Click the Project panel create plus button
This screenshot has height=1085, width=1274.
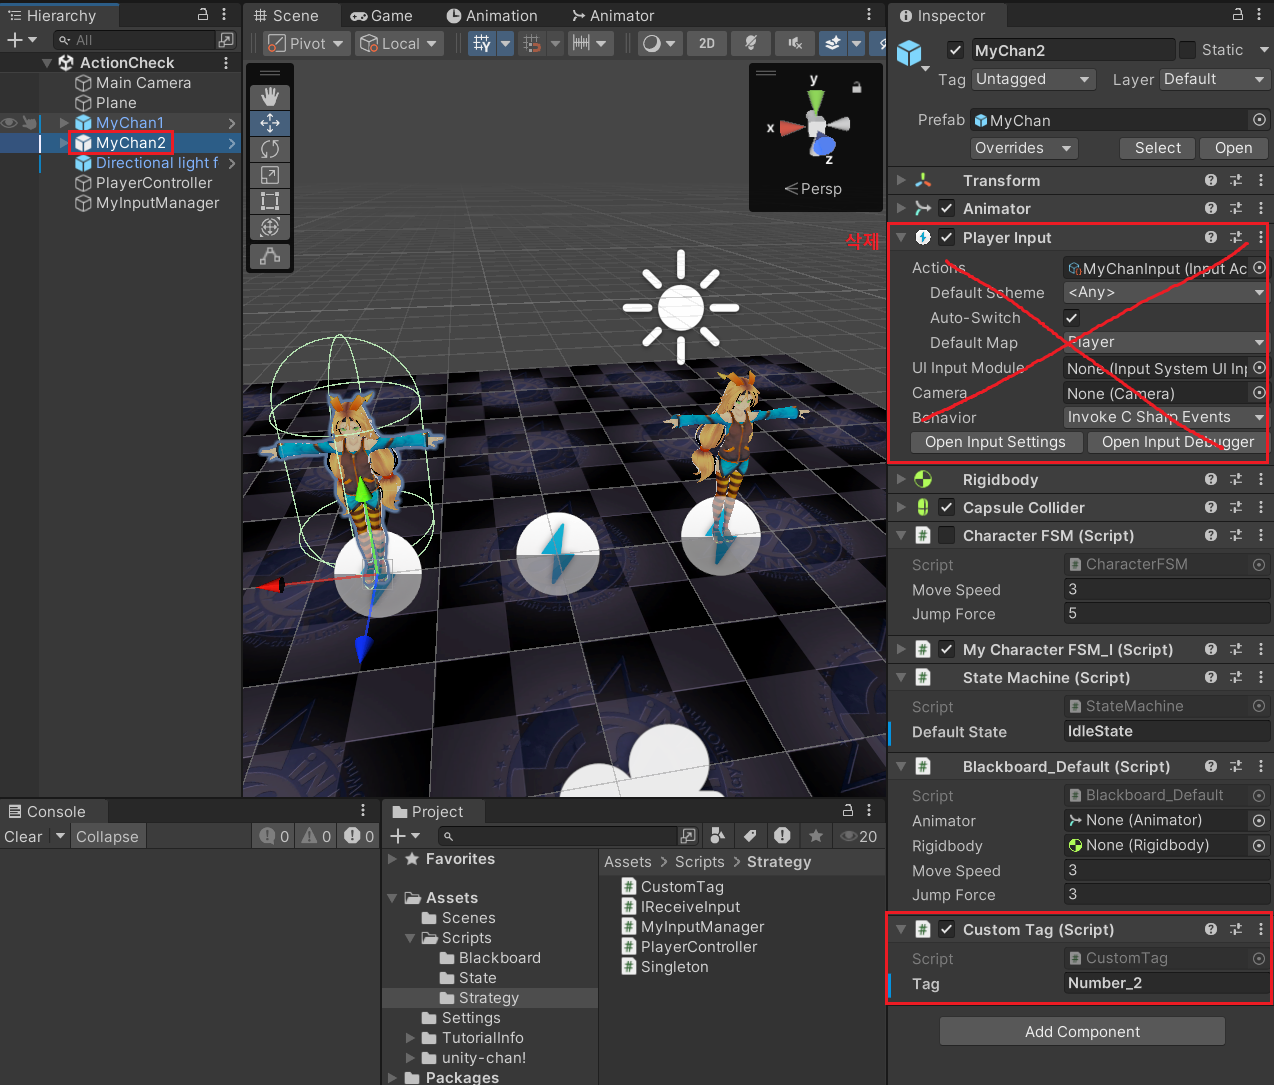404,836
